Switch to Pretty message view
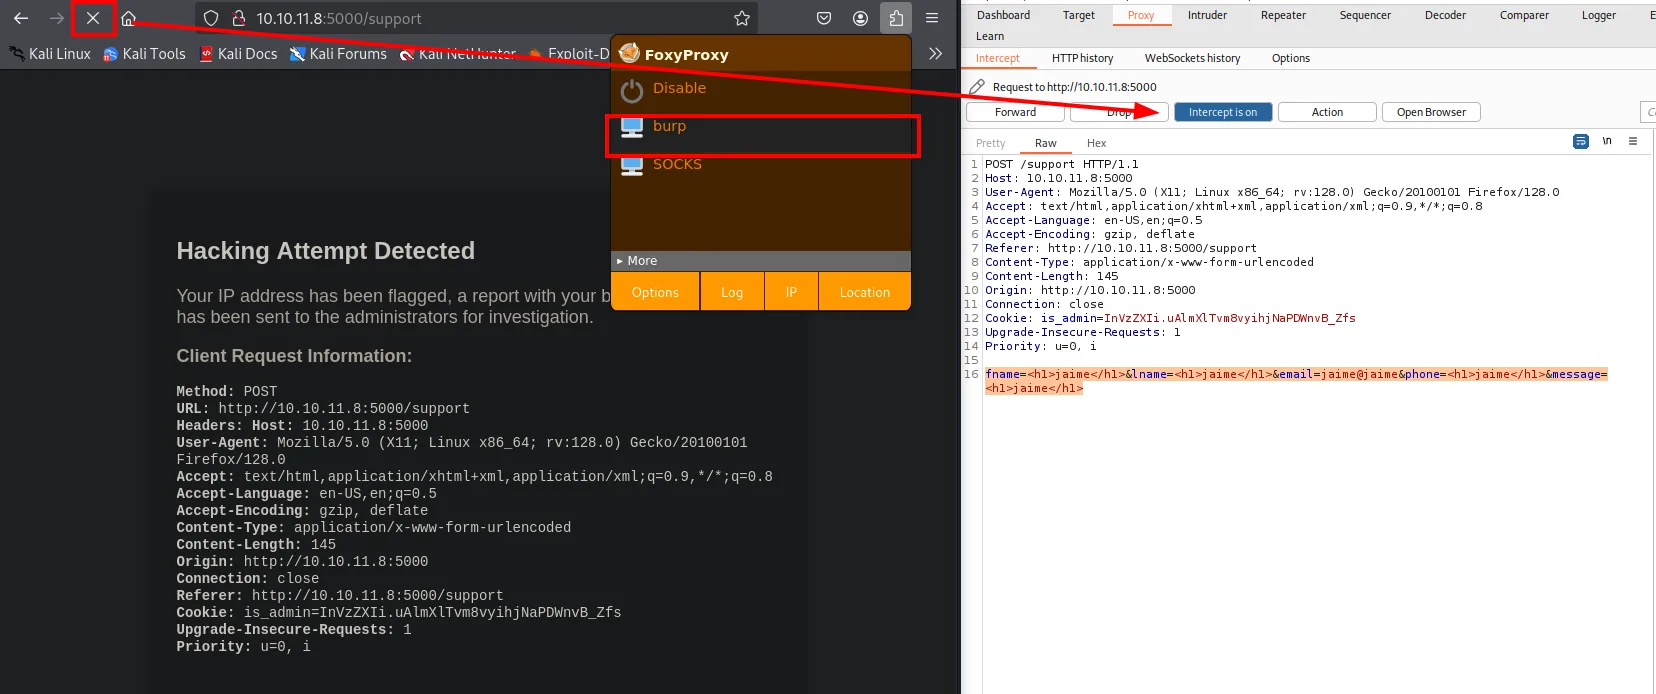Image resolution: width=1656 pixels, height=694 pixels. click(990, 143)
